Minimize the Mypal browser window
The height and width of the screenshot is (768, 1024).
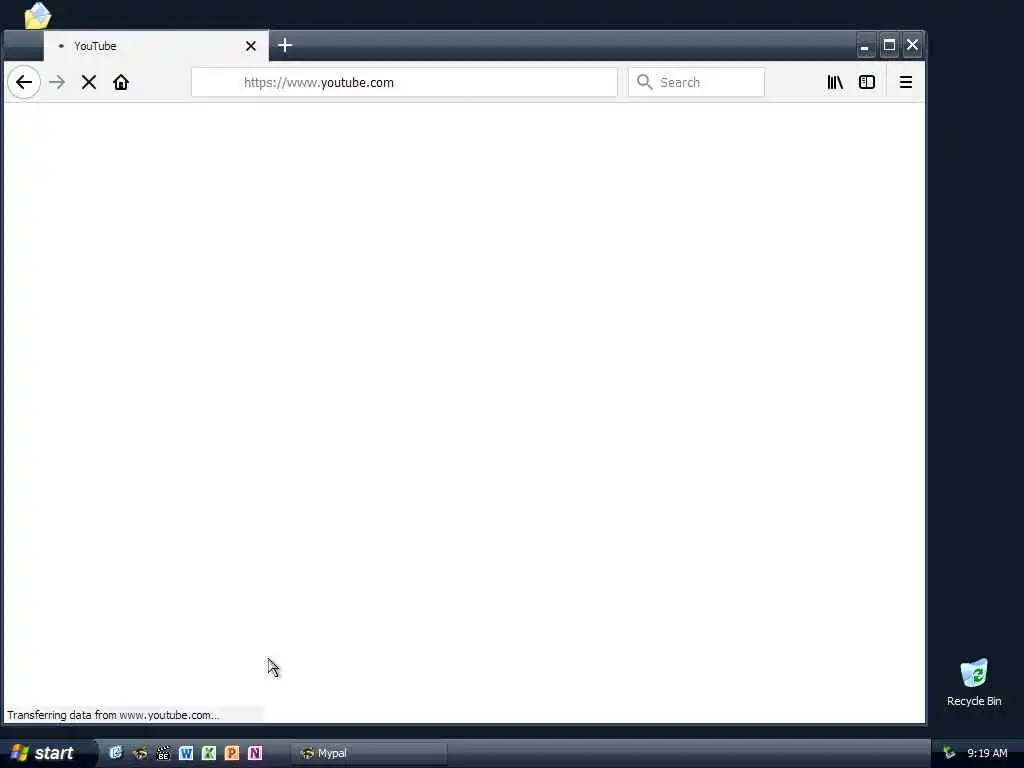coord(865,46)
